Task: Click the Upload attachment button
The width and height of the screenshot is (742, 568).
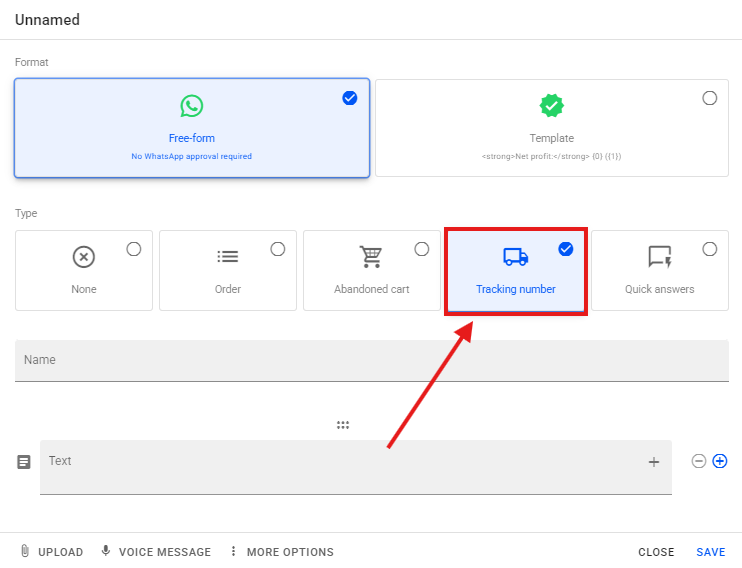Action: tap(50, 552)
